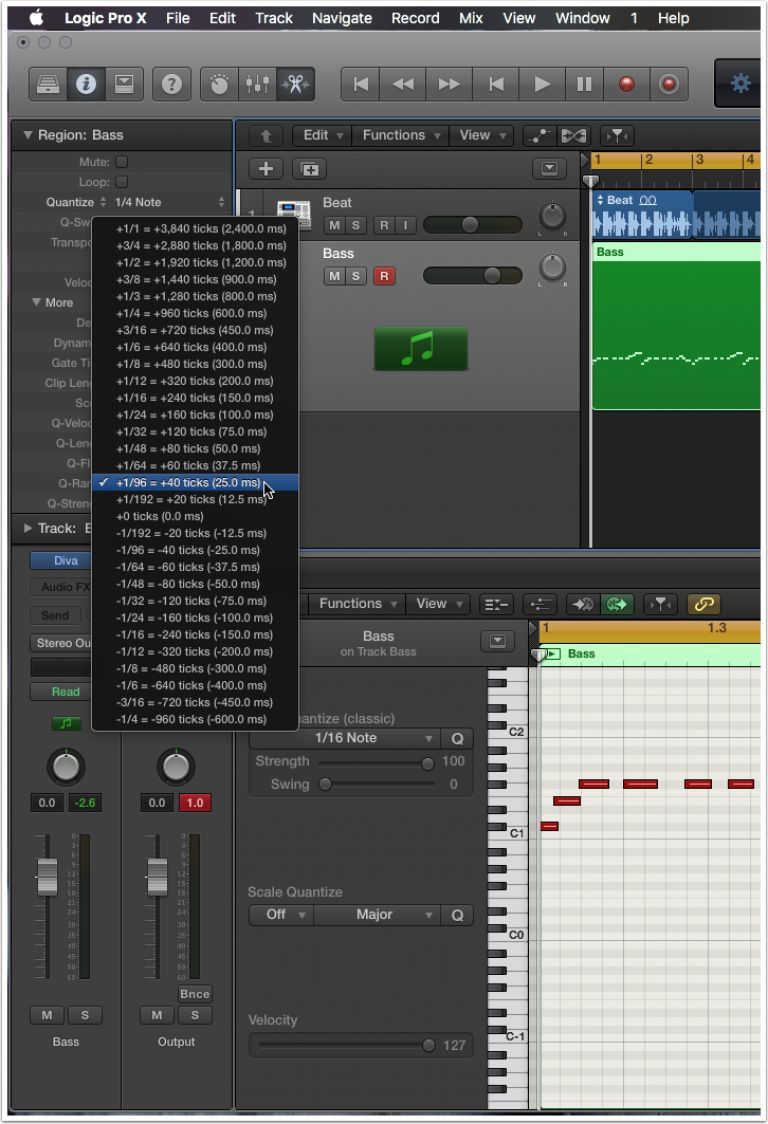The image size is (768, 1124).
Task: Toggle the Editors scissors icon
Action: tap(295, 85)
